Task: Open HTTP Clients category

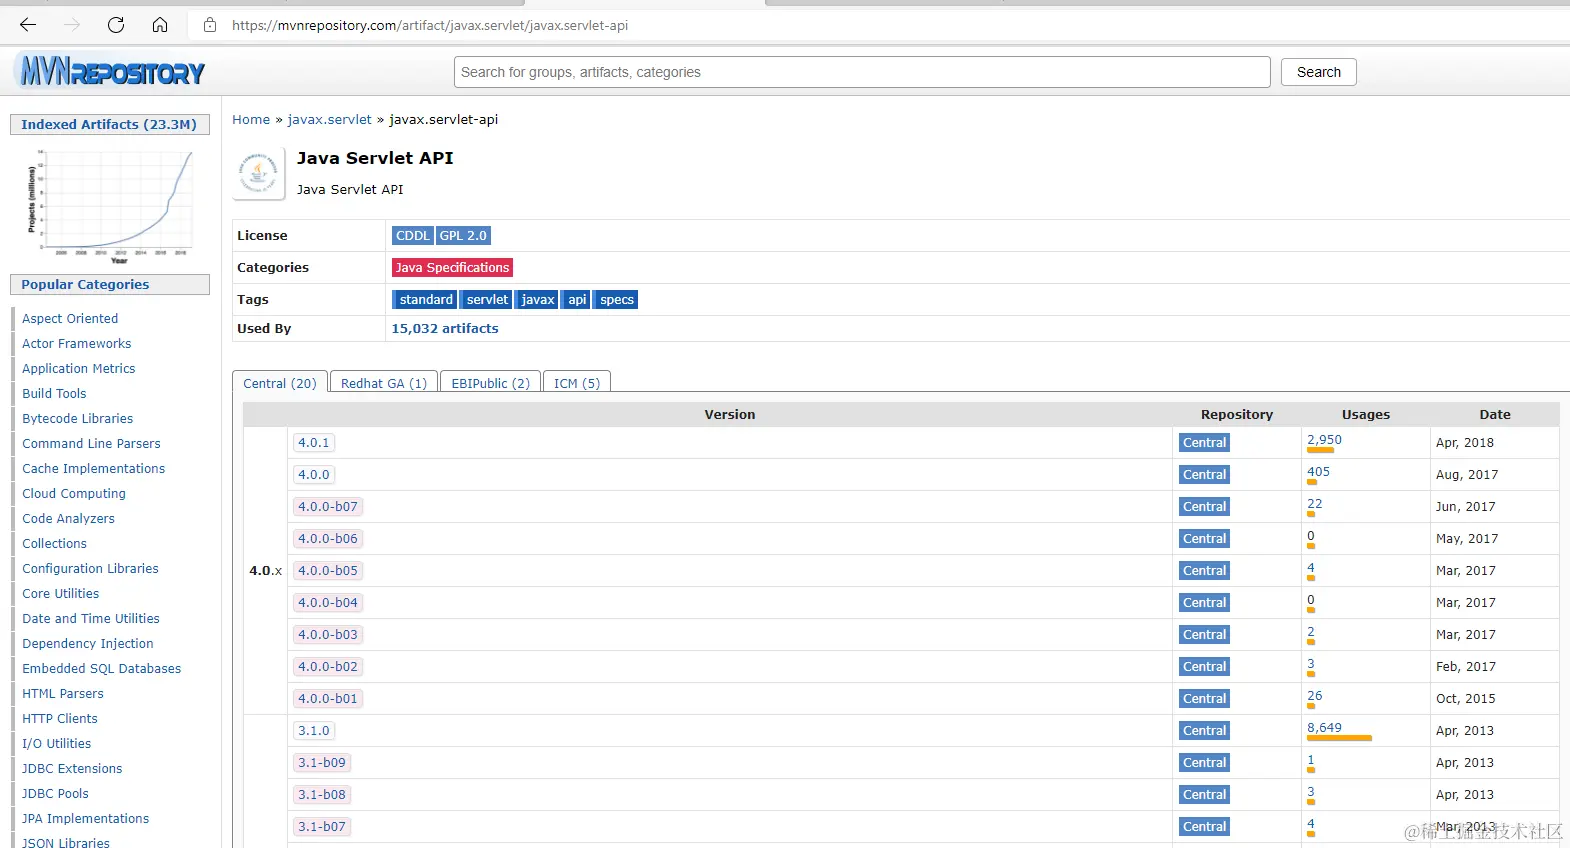Action: pyautogui.click(x=60, y=719)
